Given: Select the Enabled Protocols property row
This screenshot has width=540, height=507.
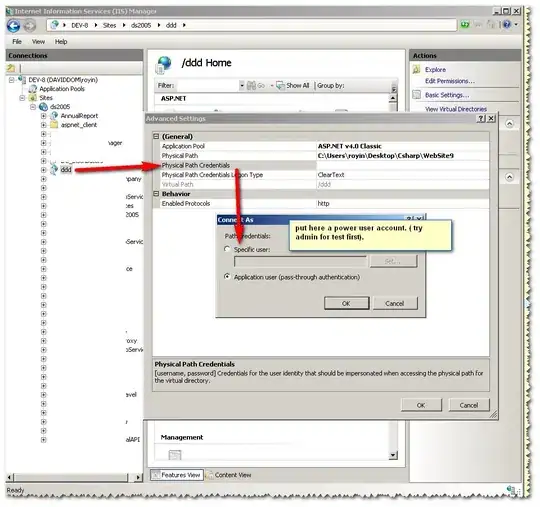Looking at the screenshot, I should coord(321,204).
